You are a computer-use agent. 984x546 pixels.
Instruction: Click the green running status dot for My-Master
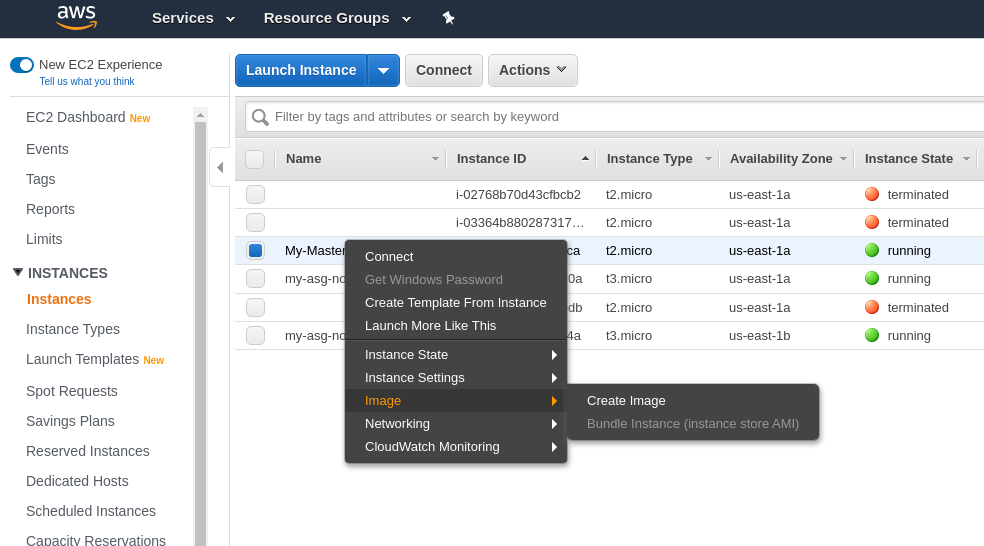pyautogui.click(x=872, y=250)
